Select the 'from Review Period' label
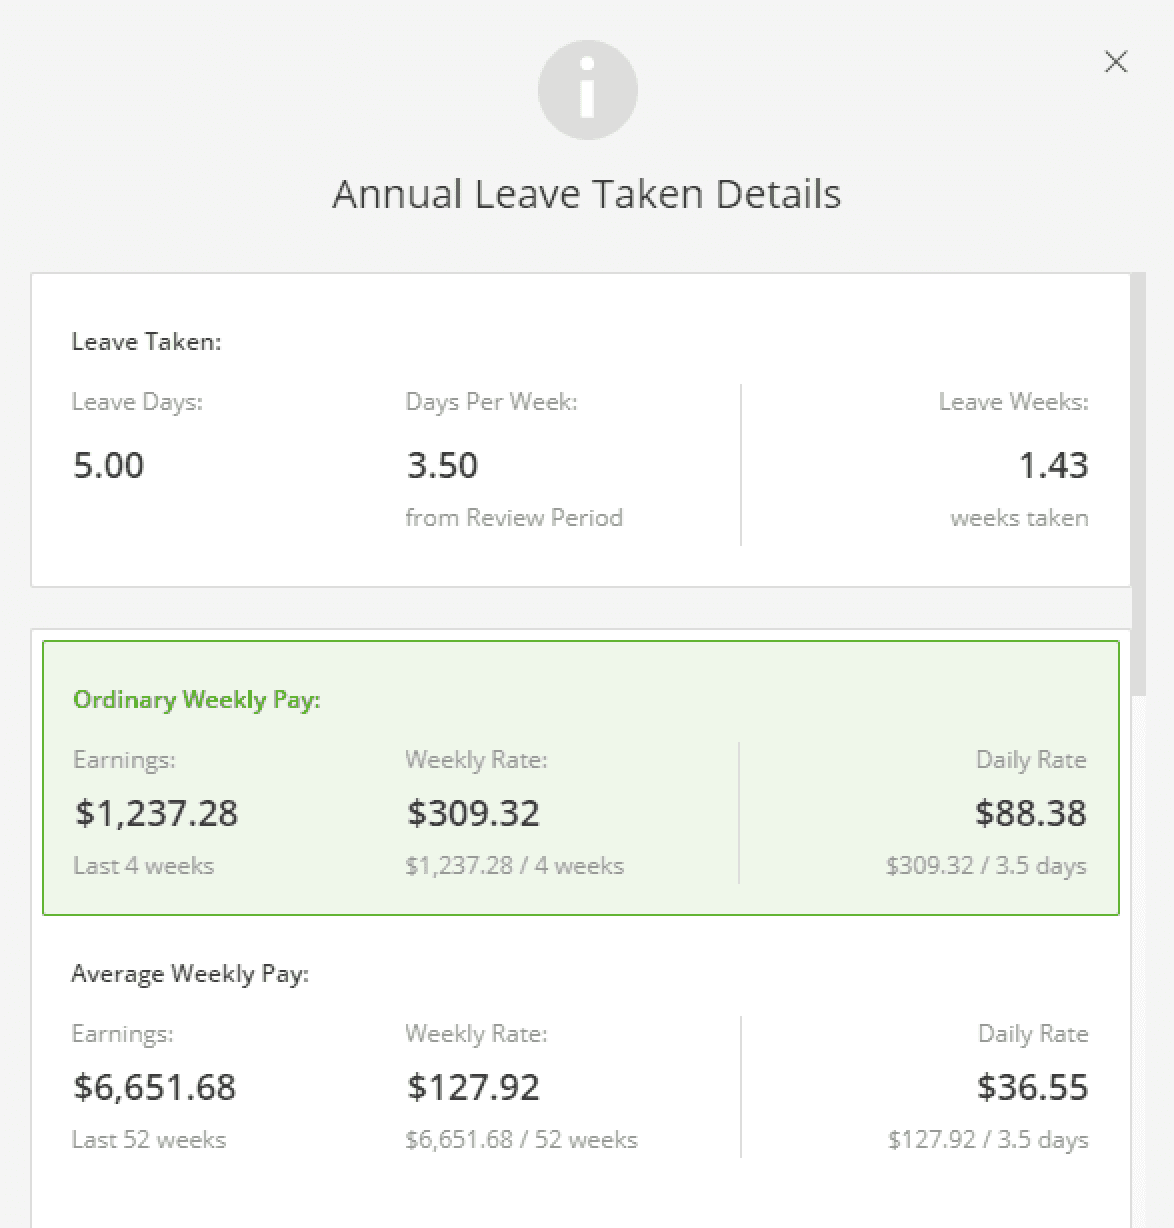Screen dimensions: 1174x1228 (x=513, y=517)
